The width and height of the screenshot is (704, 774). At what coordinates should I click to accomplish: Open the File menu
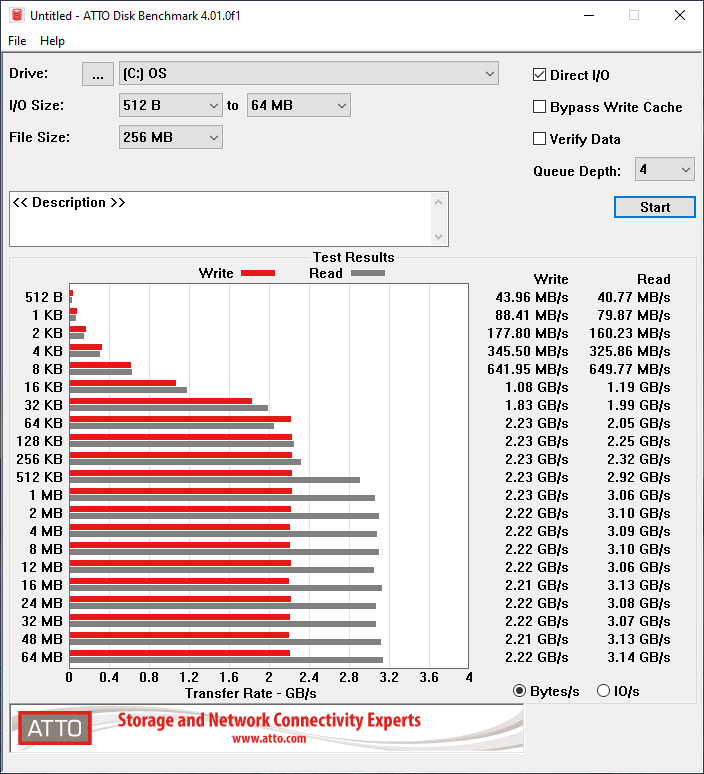(x=17, y=41)
